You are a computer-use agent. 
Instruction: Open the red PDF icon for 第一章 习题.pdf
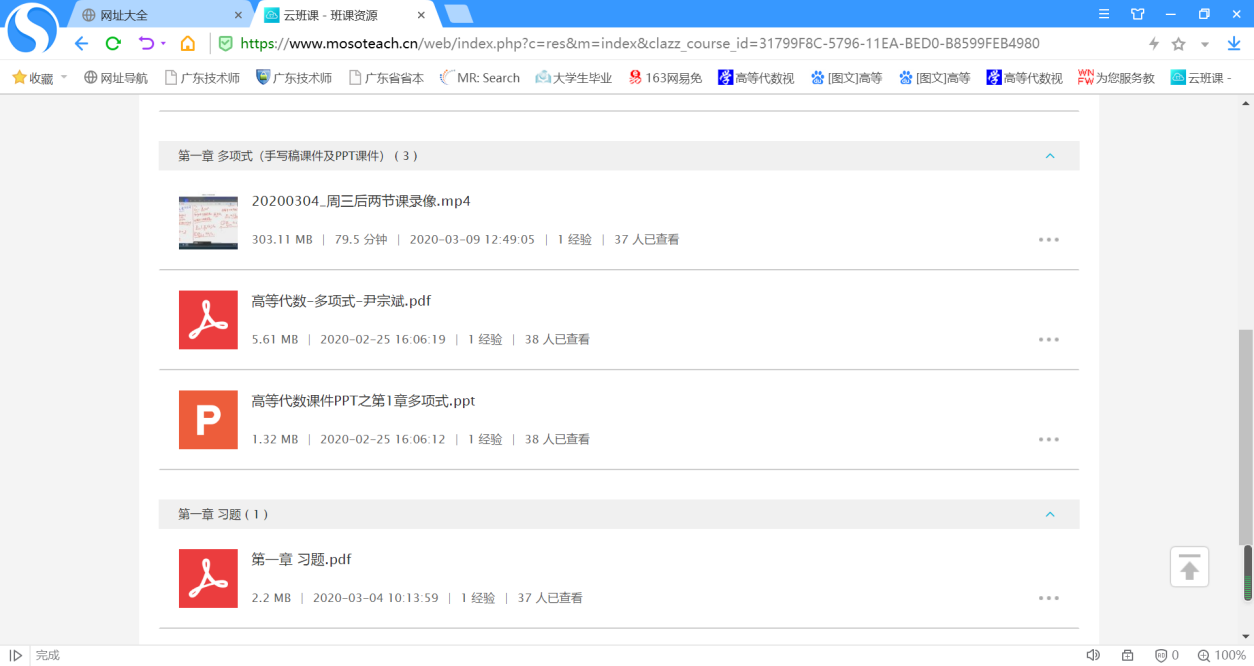click(208, 579)
